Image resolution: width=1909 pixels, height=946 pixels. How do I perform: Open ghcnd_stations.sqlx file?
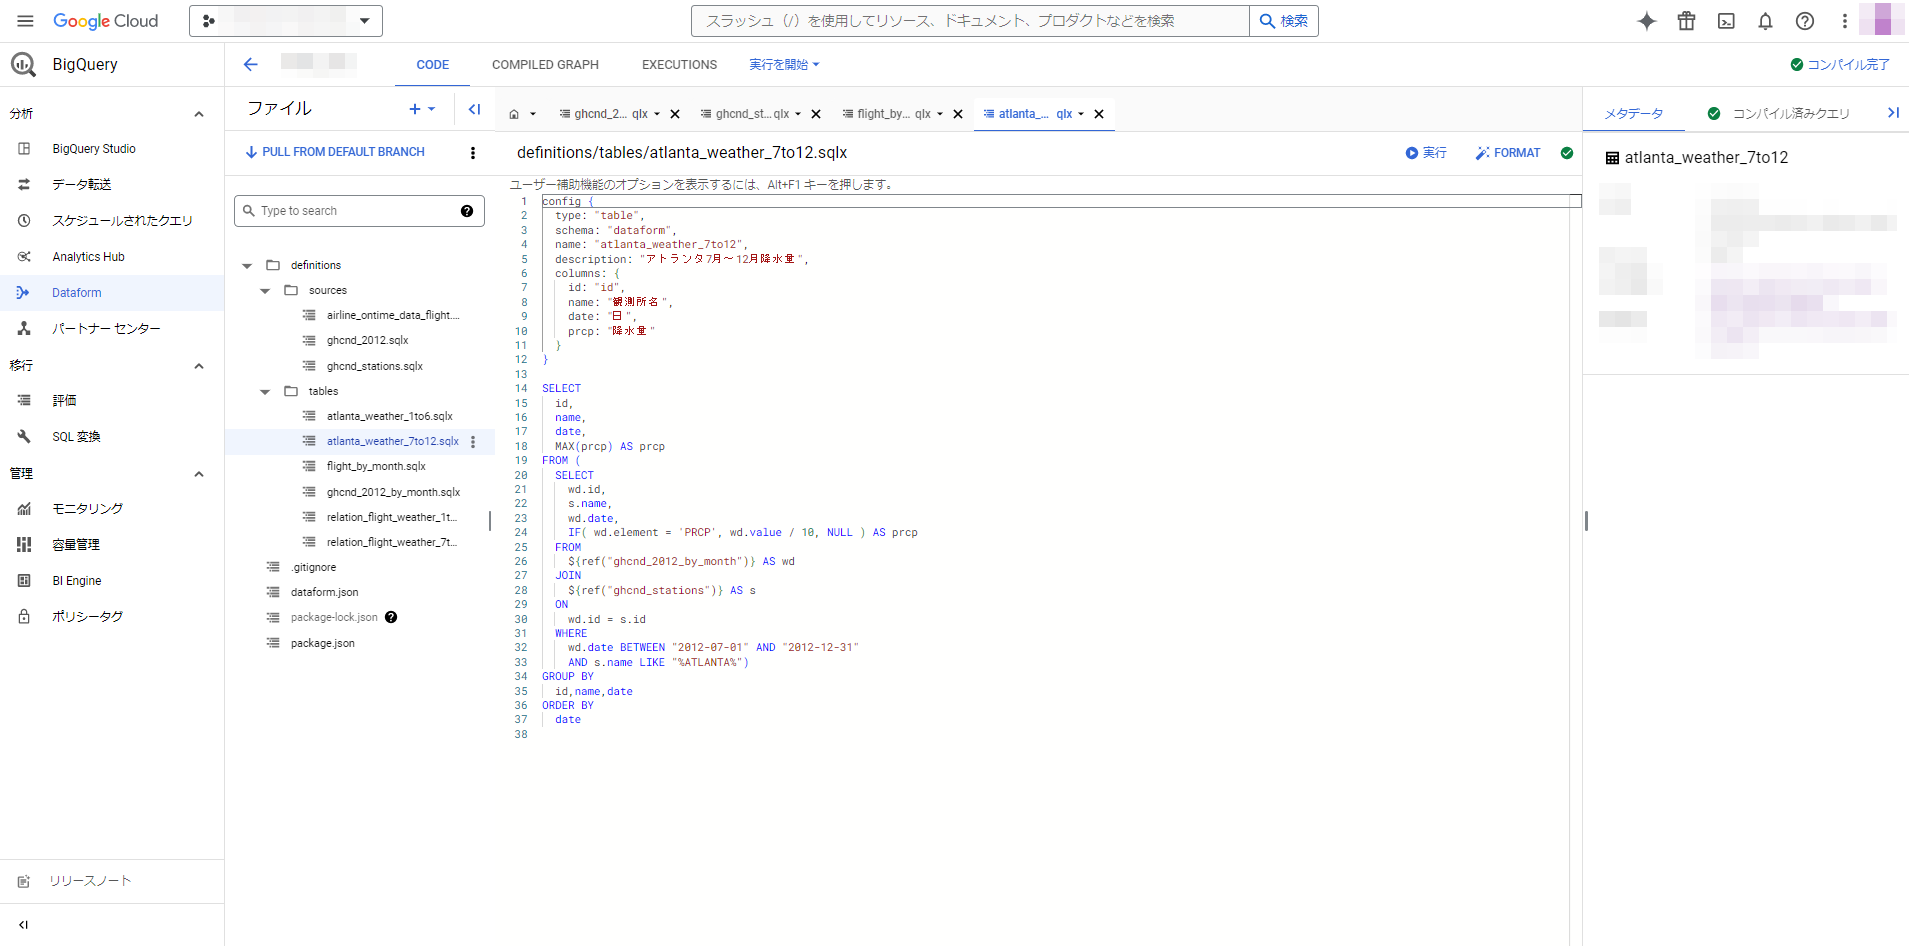375,367
